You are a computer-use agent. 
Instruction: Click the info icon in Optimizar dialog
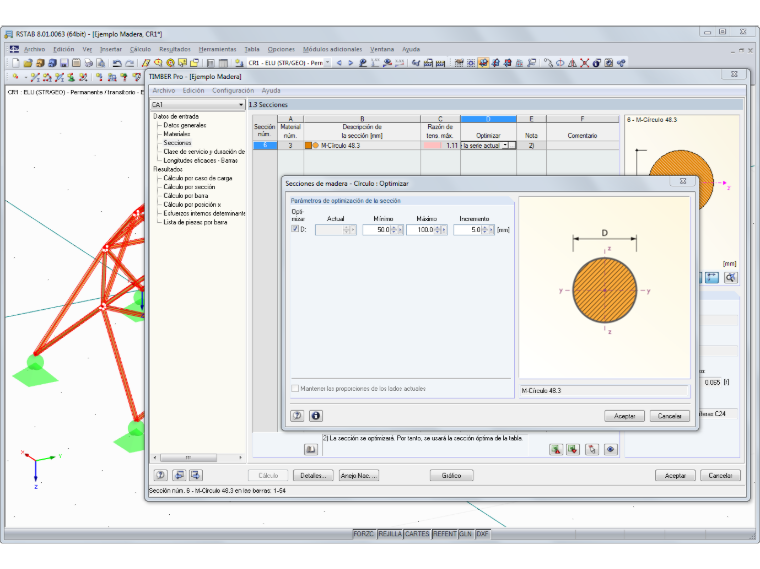(x=316, y=416)
